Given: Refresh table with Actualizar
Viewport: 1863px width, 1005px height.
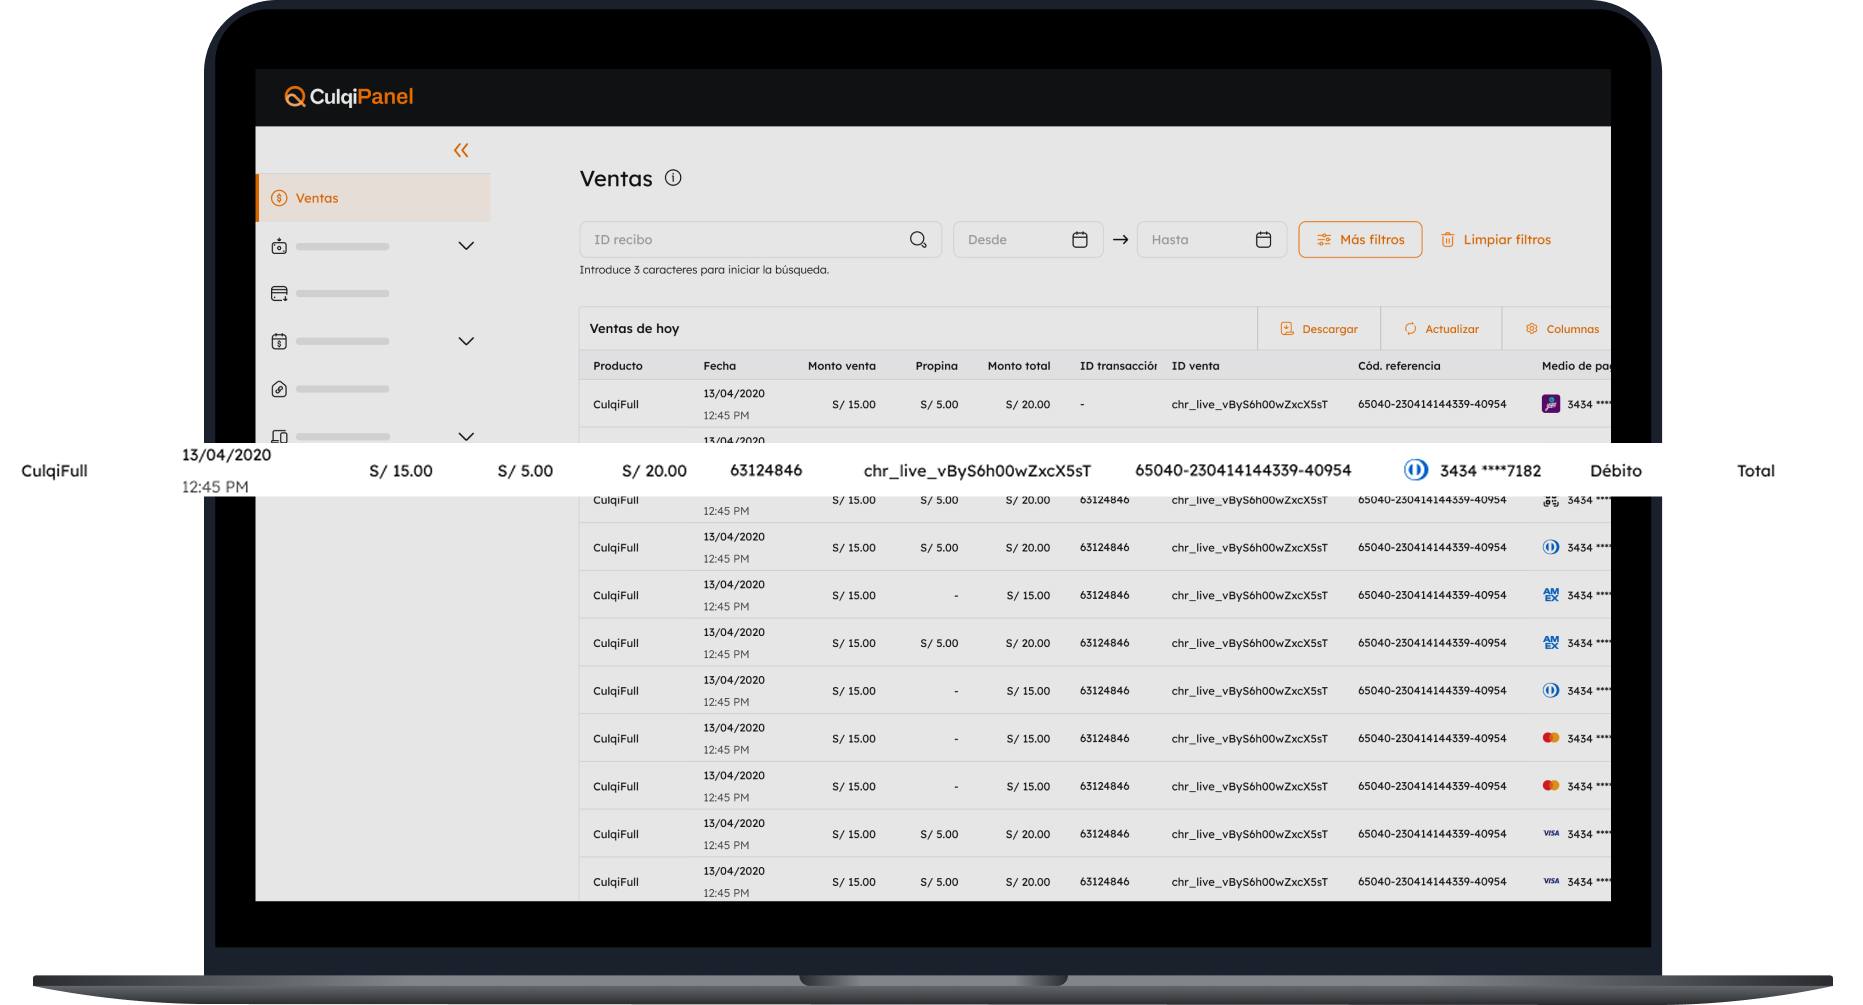Looking at the screenshot, I should tap(1441, 329).
